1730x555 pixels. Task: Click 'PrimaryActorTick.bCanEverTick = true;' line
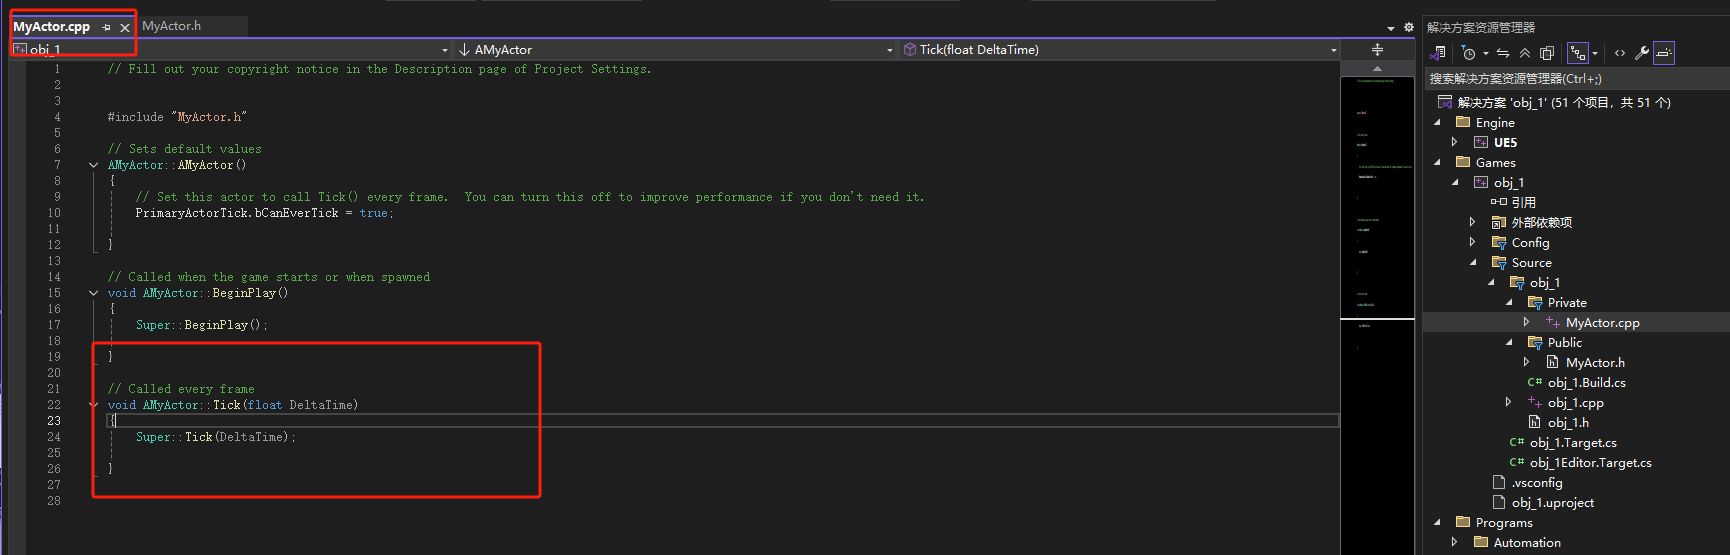tap(265, 213)
